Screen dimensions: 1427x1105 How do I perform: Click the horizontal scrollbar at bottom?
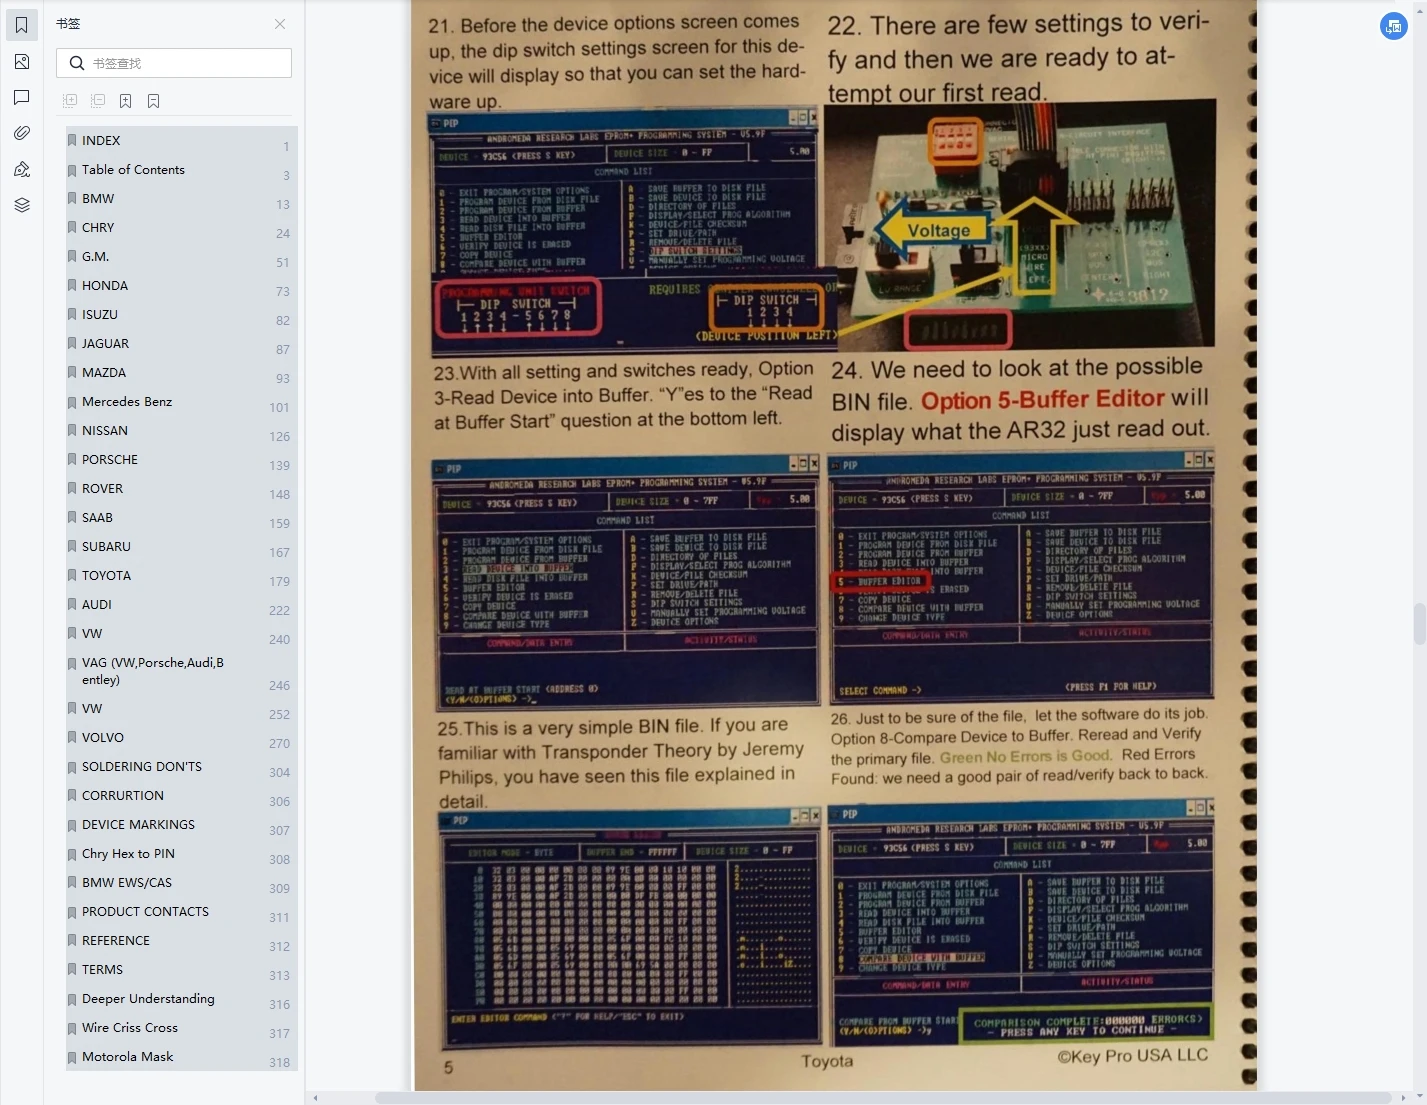pyautogui.click(x=883, y=1098)
